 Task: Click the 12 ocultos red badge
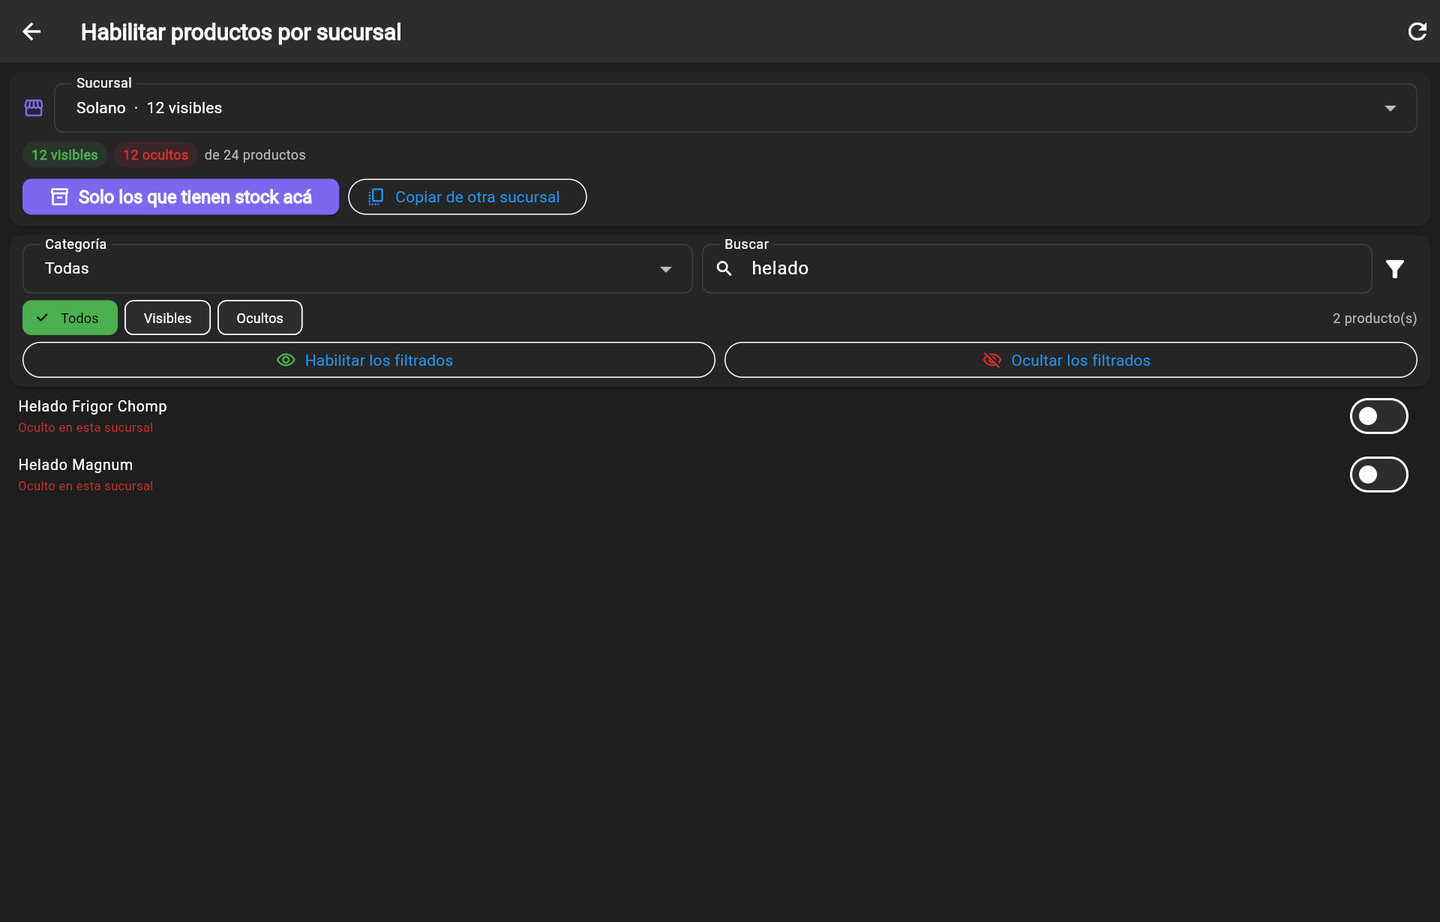155,155
